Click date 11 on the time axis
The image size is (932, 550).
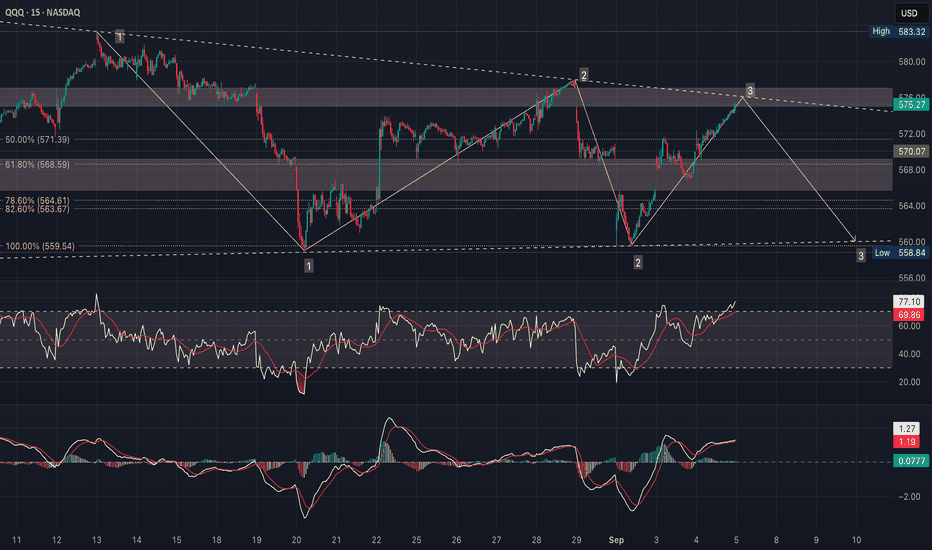point(17,540)
